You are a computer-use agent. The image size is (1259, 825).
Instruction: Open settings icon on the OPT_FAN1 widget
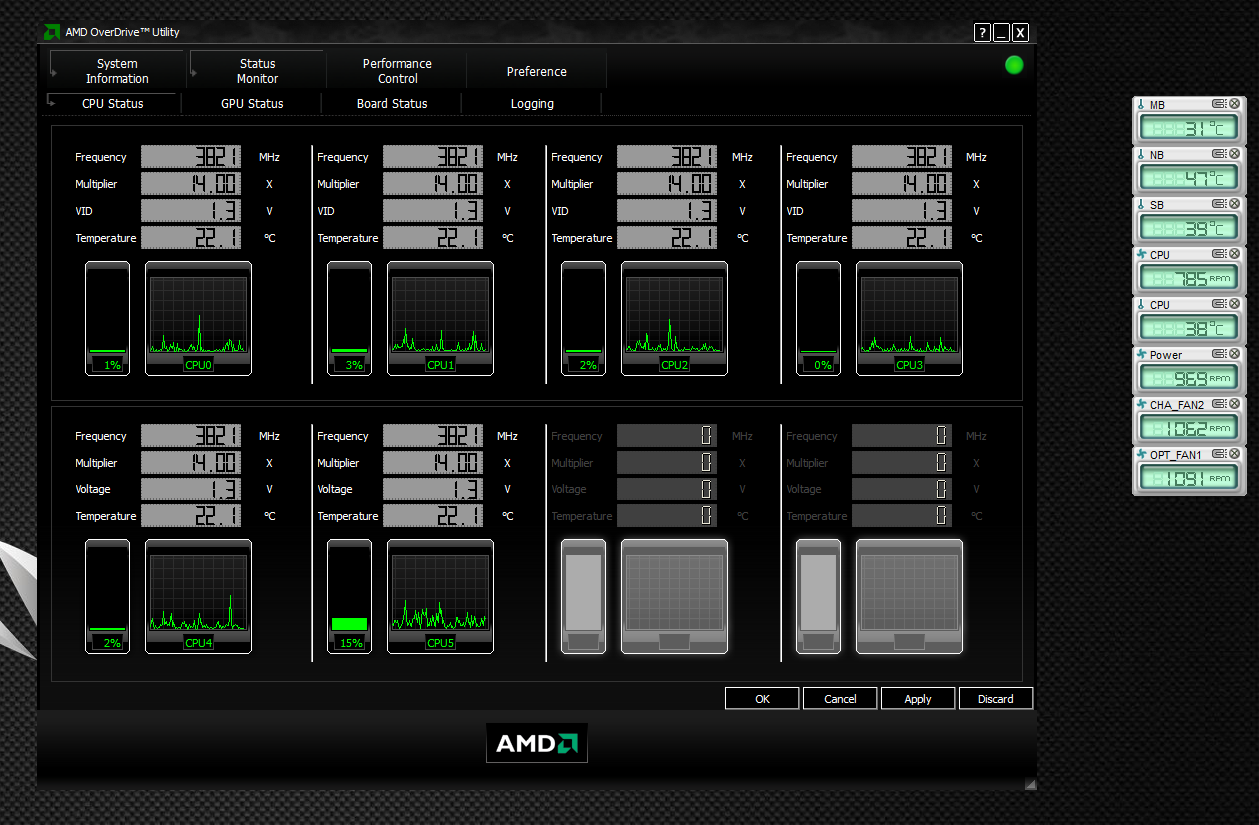pos(1219,454)
